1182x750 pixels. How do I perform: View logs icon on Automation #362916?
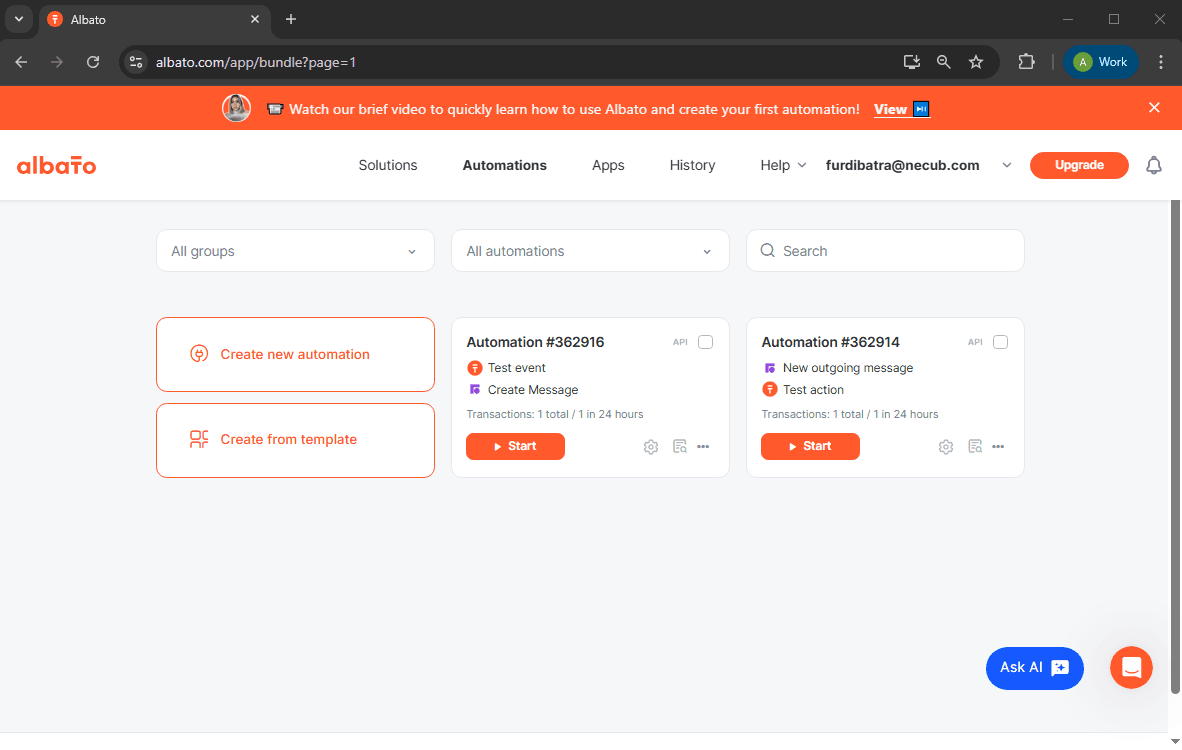(680, 447)
